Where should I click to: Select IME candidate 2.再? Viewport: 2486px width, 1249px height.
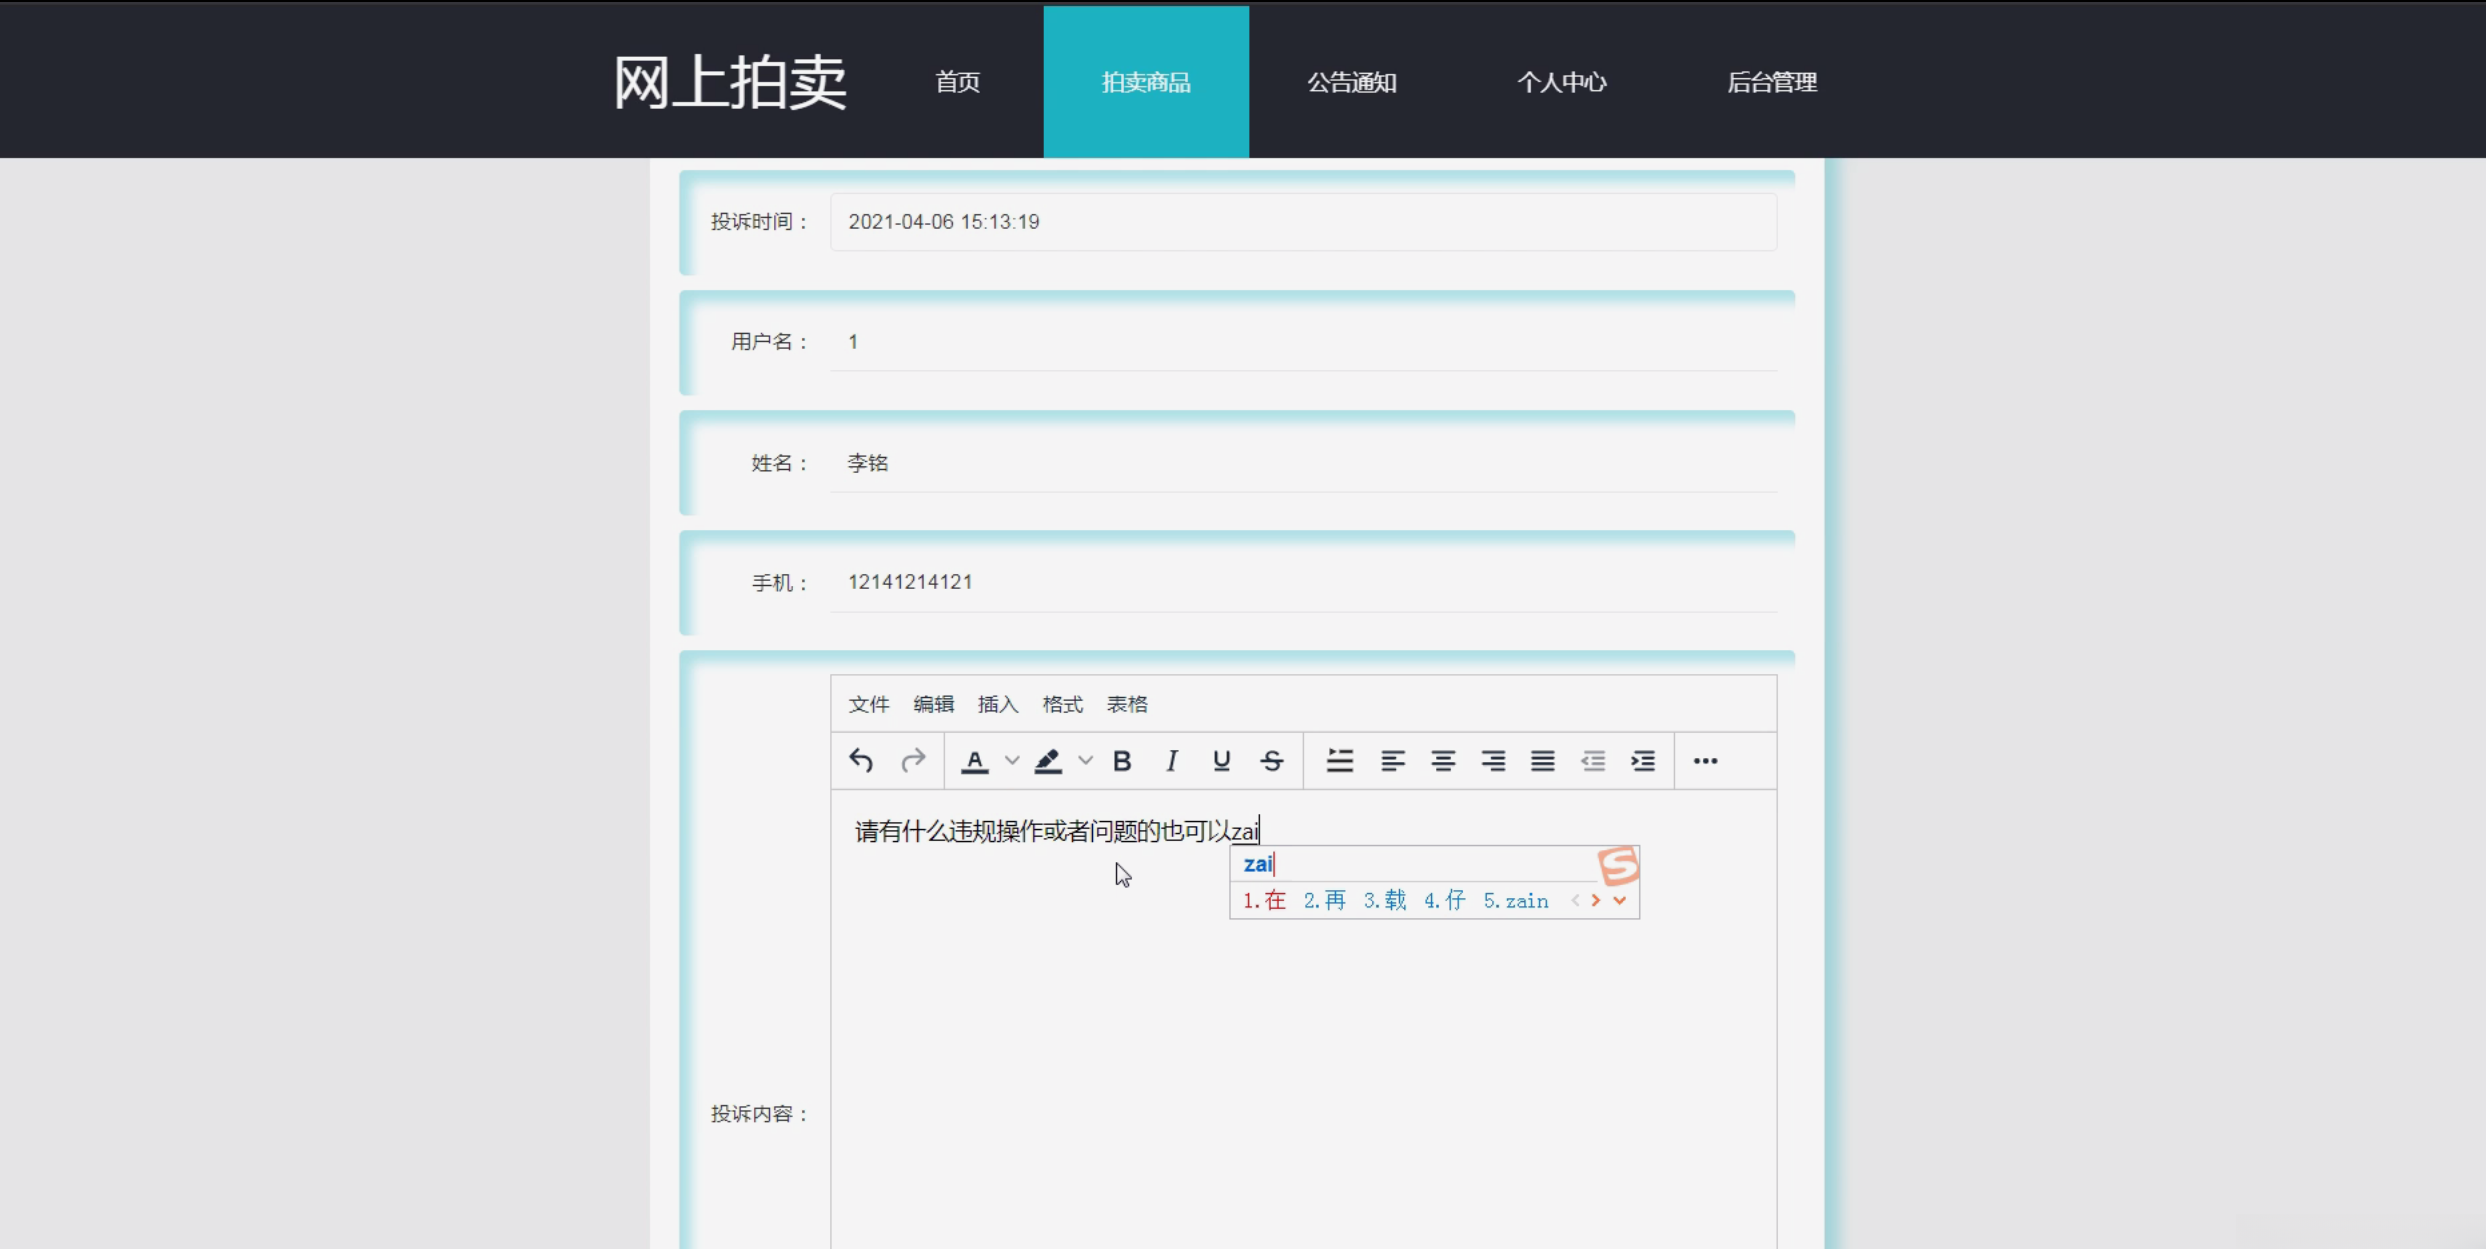(x=1325, y=901)
